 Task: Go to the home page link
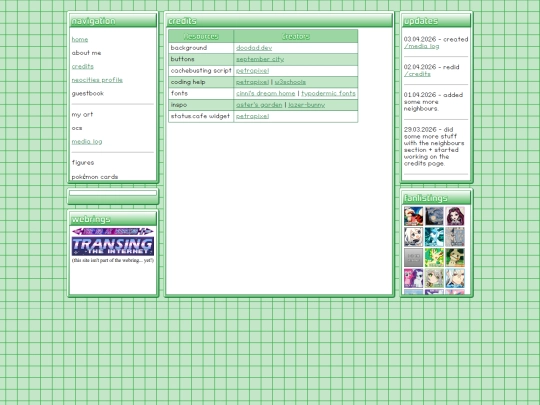tap(80, 39)
